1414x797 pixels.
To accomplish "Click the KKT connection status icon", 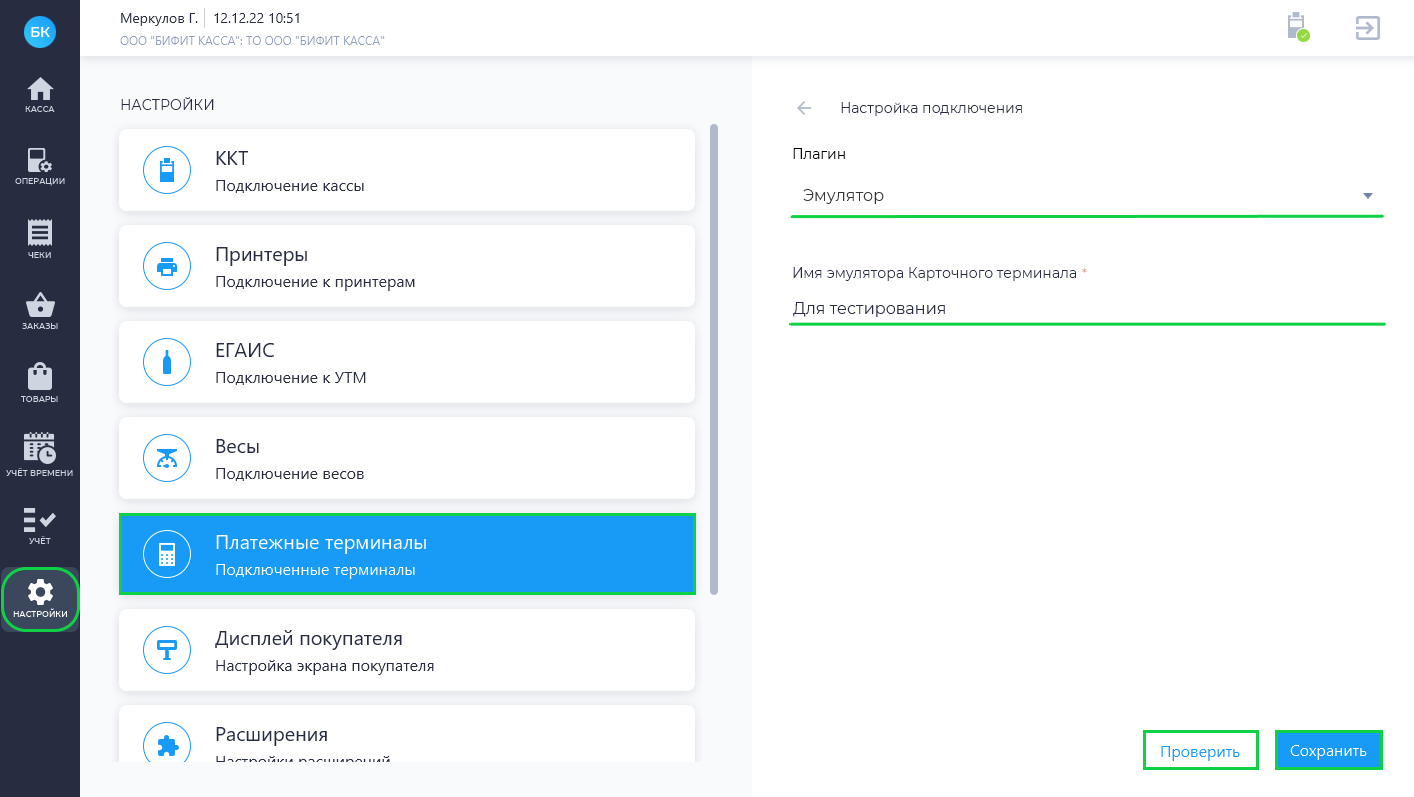I will pyautogui.click(x=1297, y=27).
